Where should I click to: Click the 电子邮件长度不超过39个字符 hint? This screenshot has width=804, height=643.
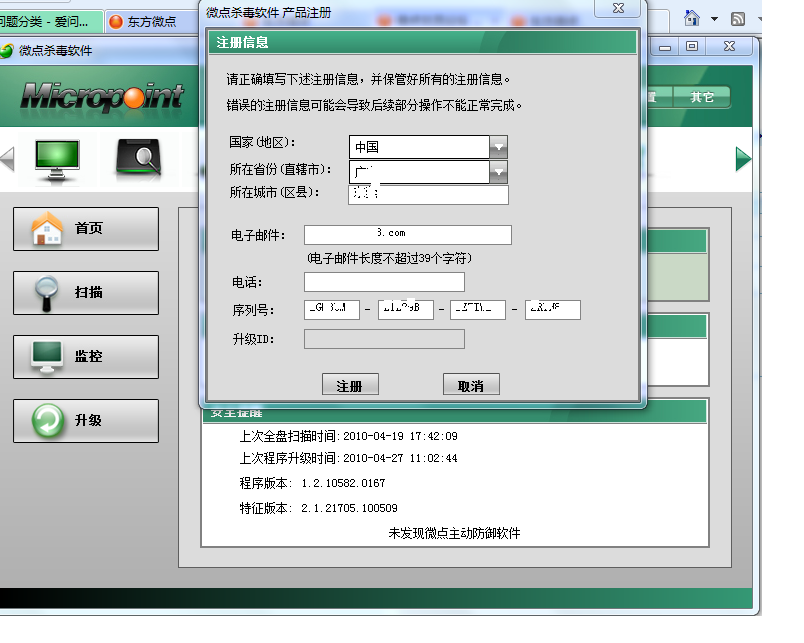coord(389,258)
